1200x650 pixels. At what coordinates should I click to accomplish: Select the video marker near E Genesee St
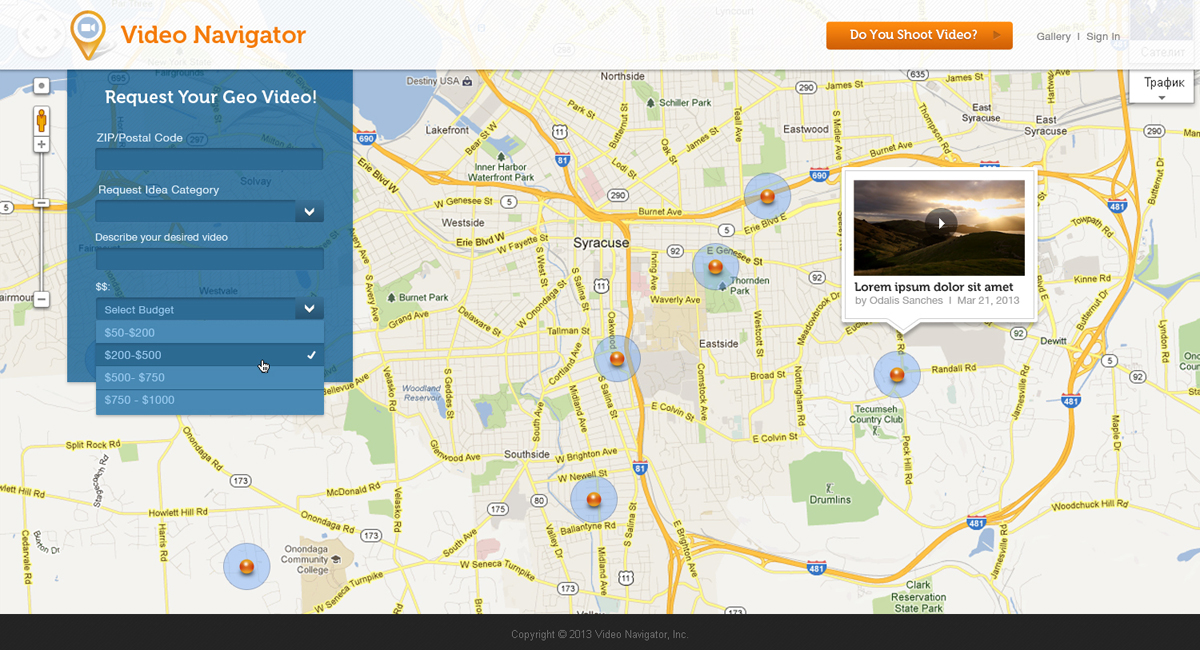click(x=715, y=267)
